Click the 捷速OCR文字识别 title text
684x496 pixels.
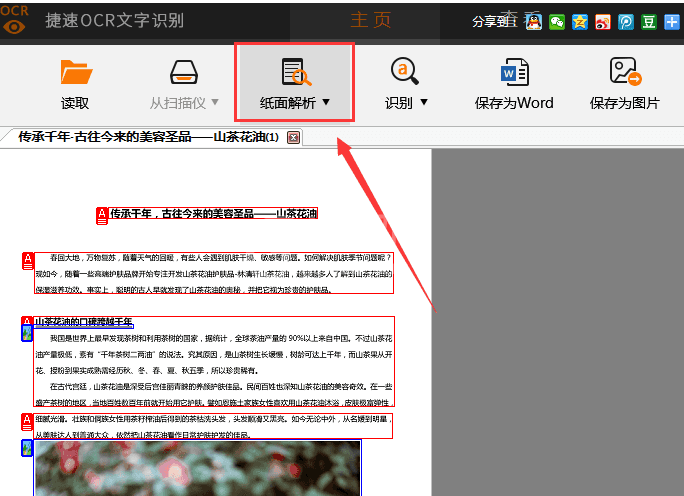click(x=114, y=20)
